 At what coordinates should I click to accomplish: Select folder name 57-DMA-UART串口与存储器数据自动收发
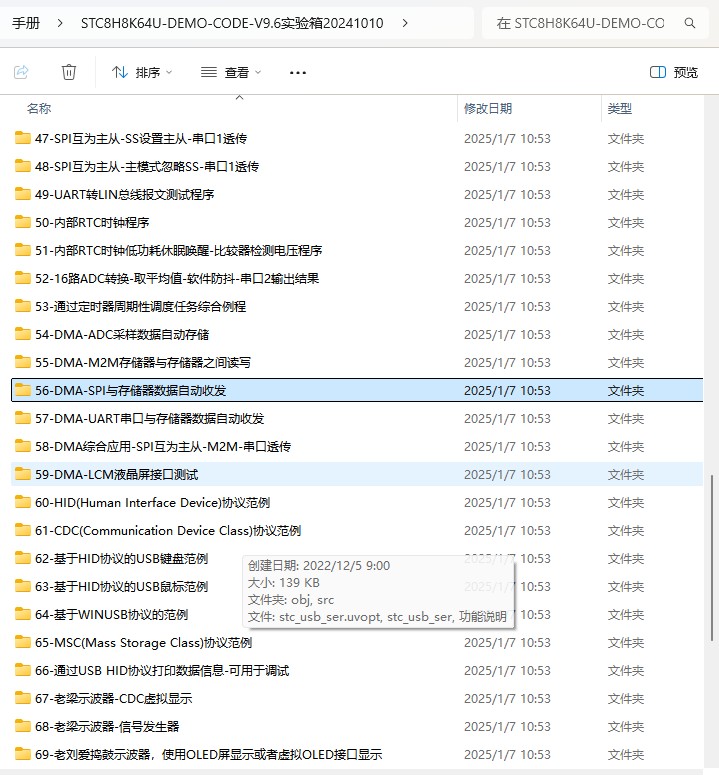pos(150,419)
